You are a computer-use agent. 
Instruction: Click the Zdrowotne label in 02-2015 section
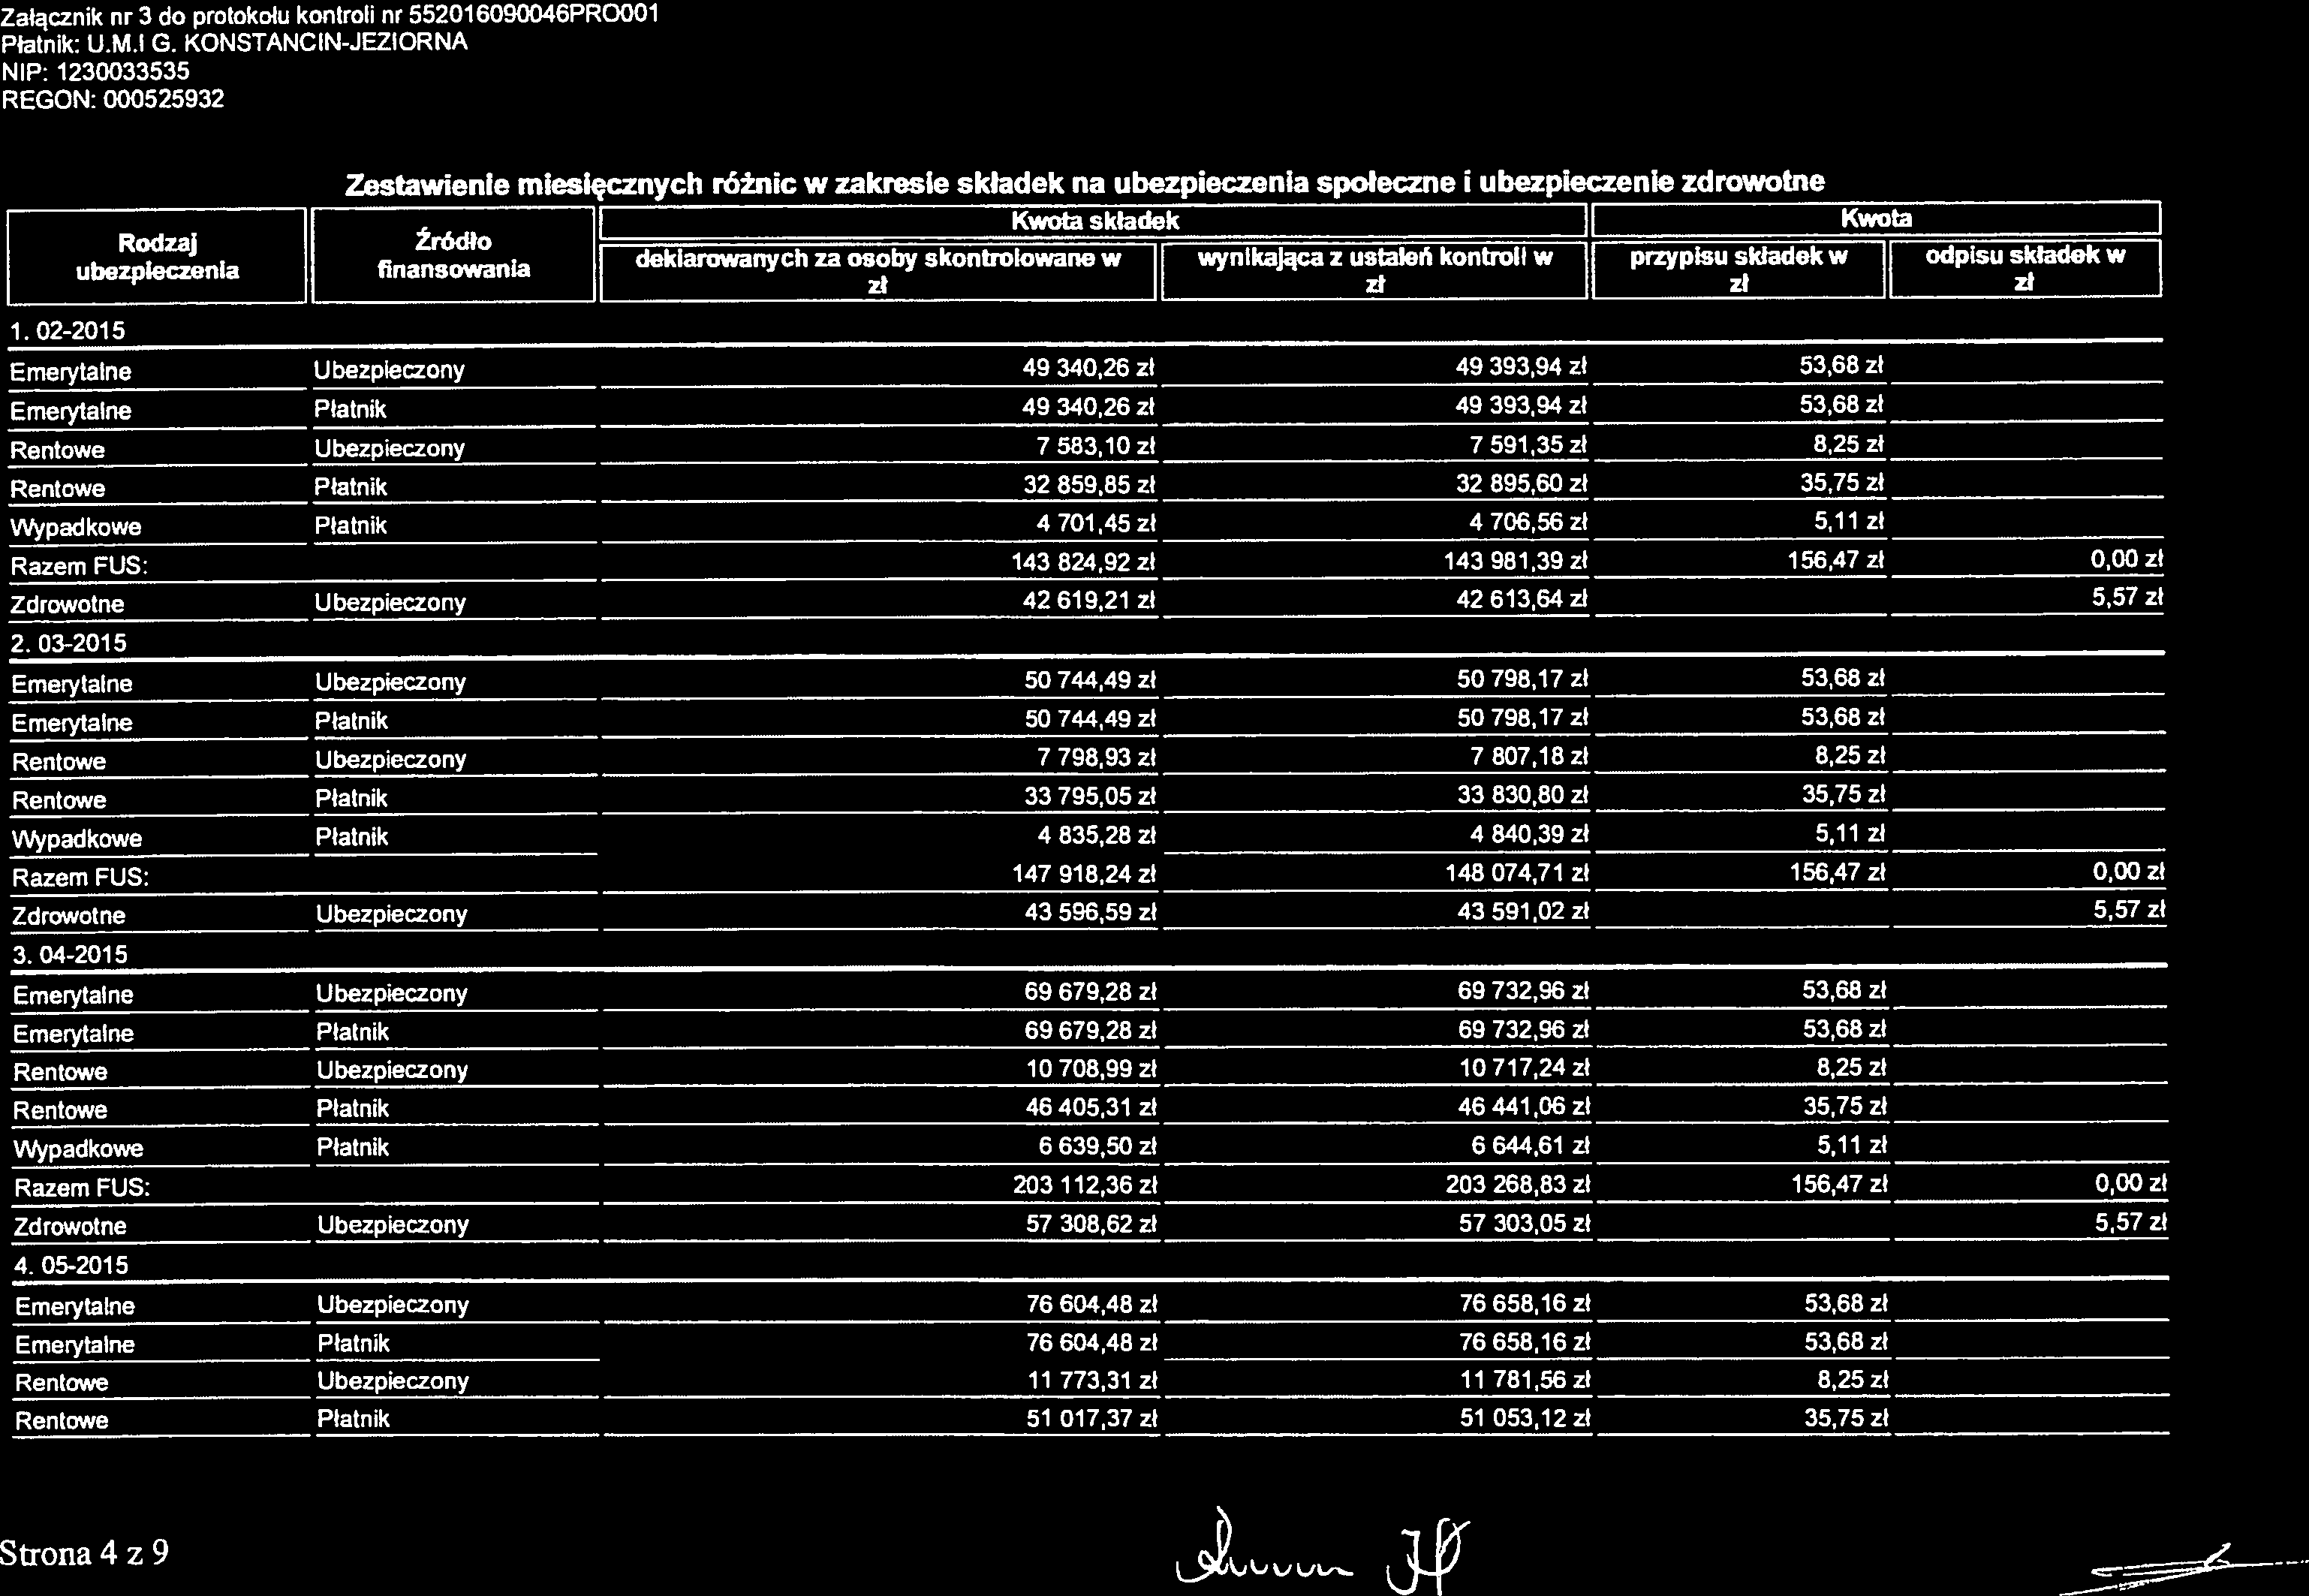67,604
